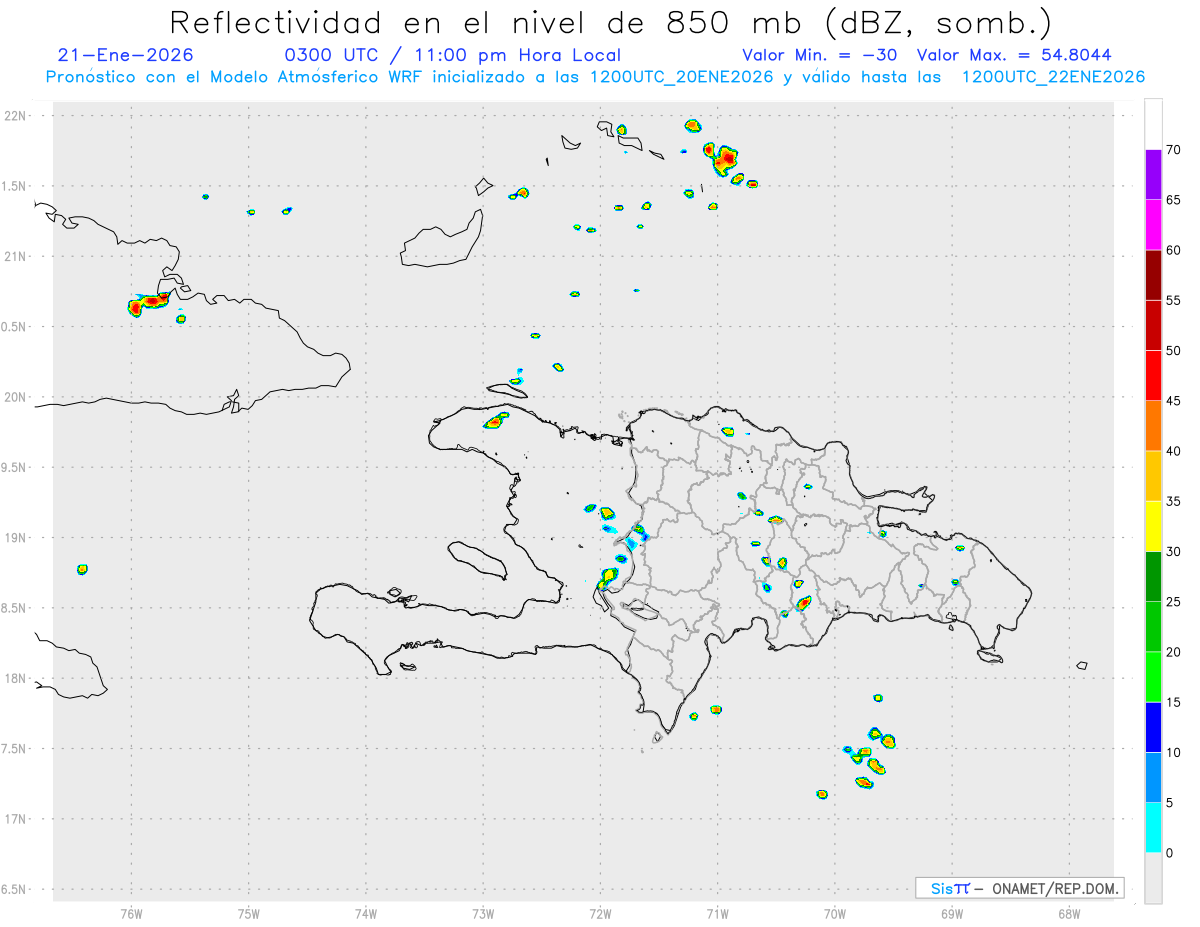Click the '18N' latitude label

17,678
